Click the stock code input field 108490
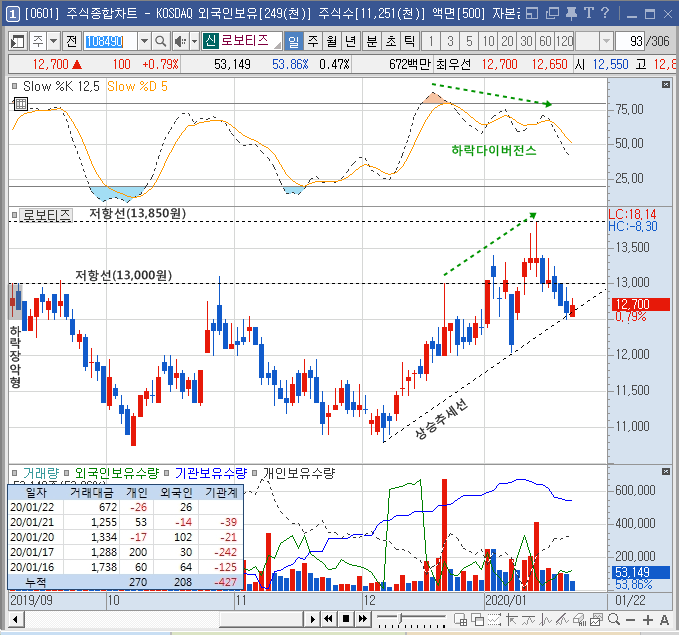Viewport: 679px width, 635px height. coord(110,42)
